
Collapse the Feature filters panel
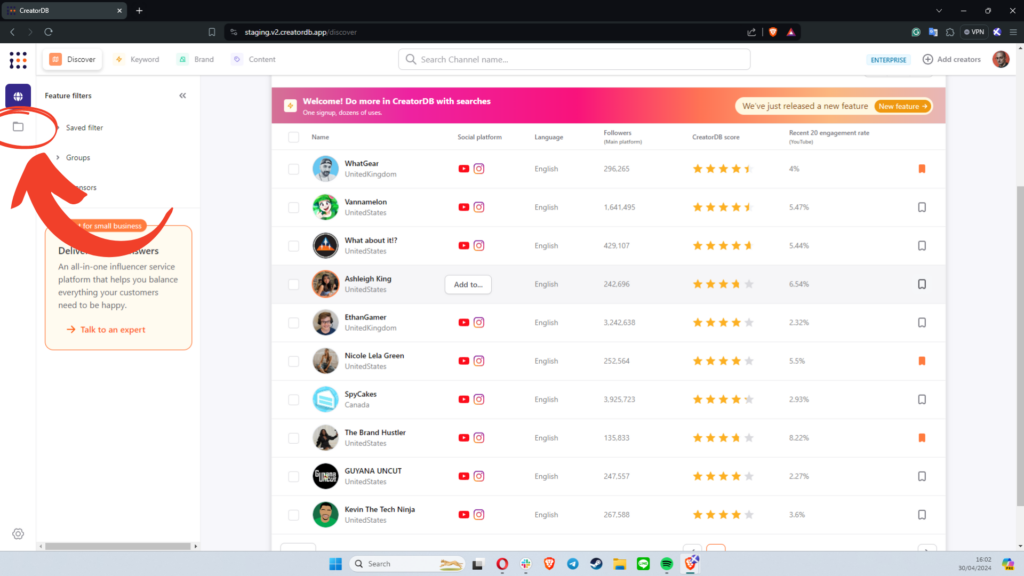183,95
